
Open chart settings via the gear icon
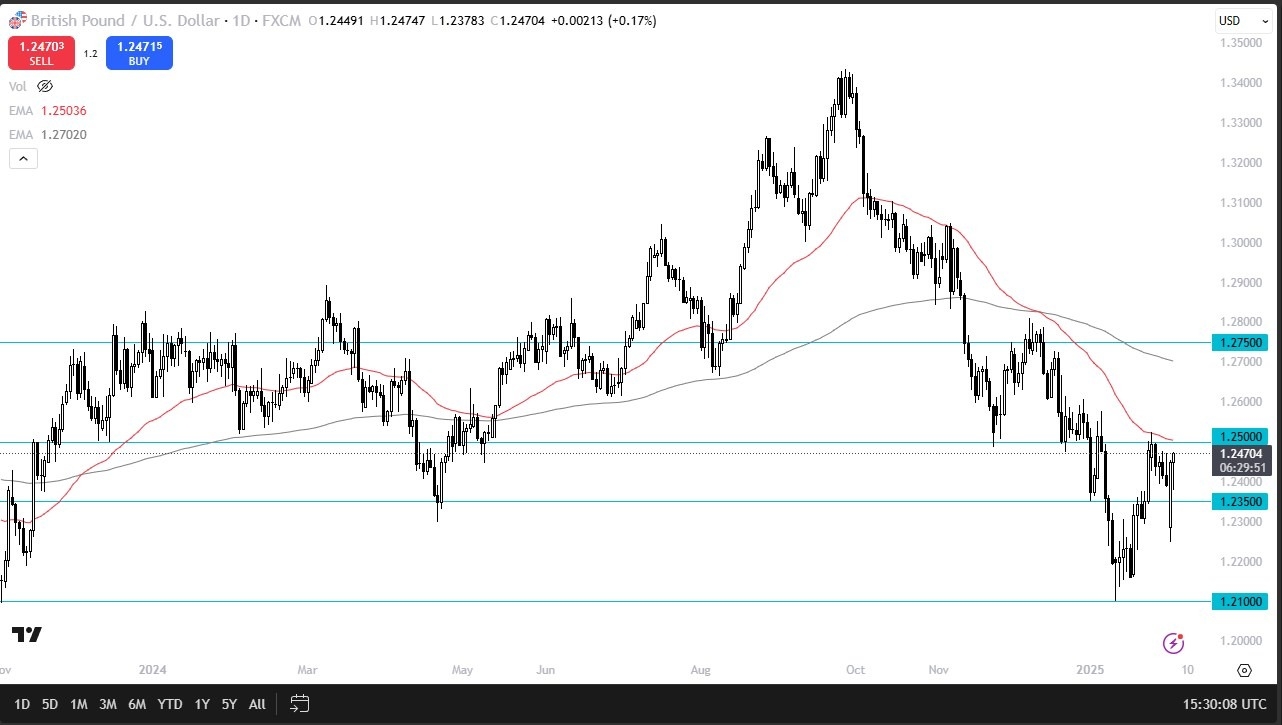point(1244,670)
